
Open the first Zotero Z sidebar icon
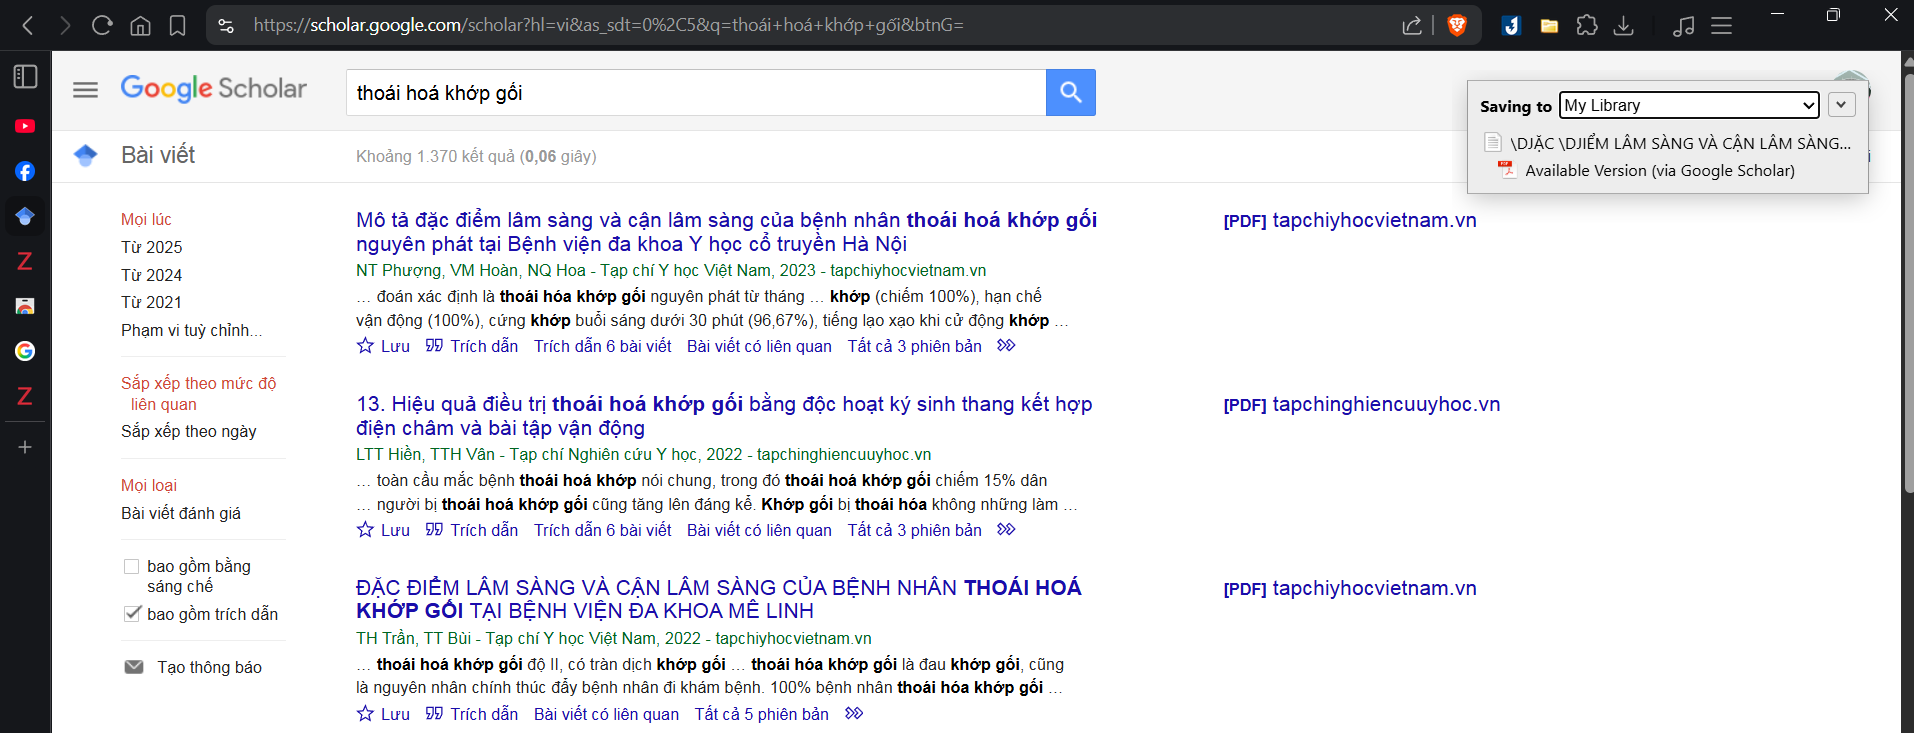pyautogui.click(x=25, y=261)
